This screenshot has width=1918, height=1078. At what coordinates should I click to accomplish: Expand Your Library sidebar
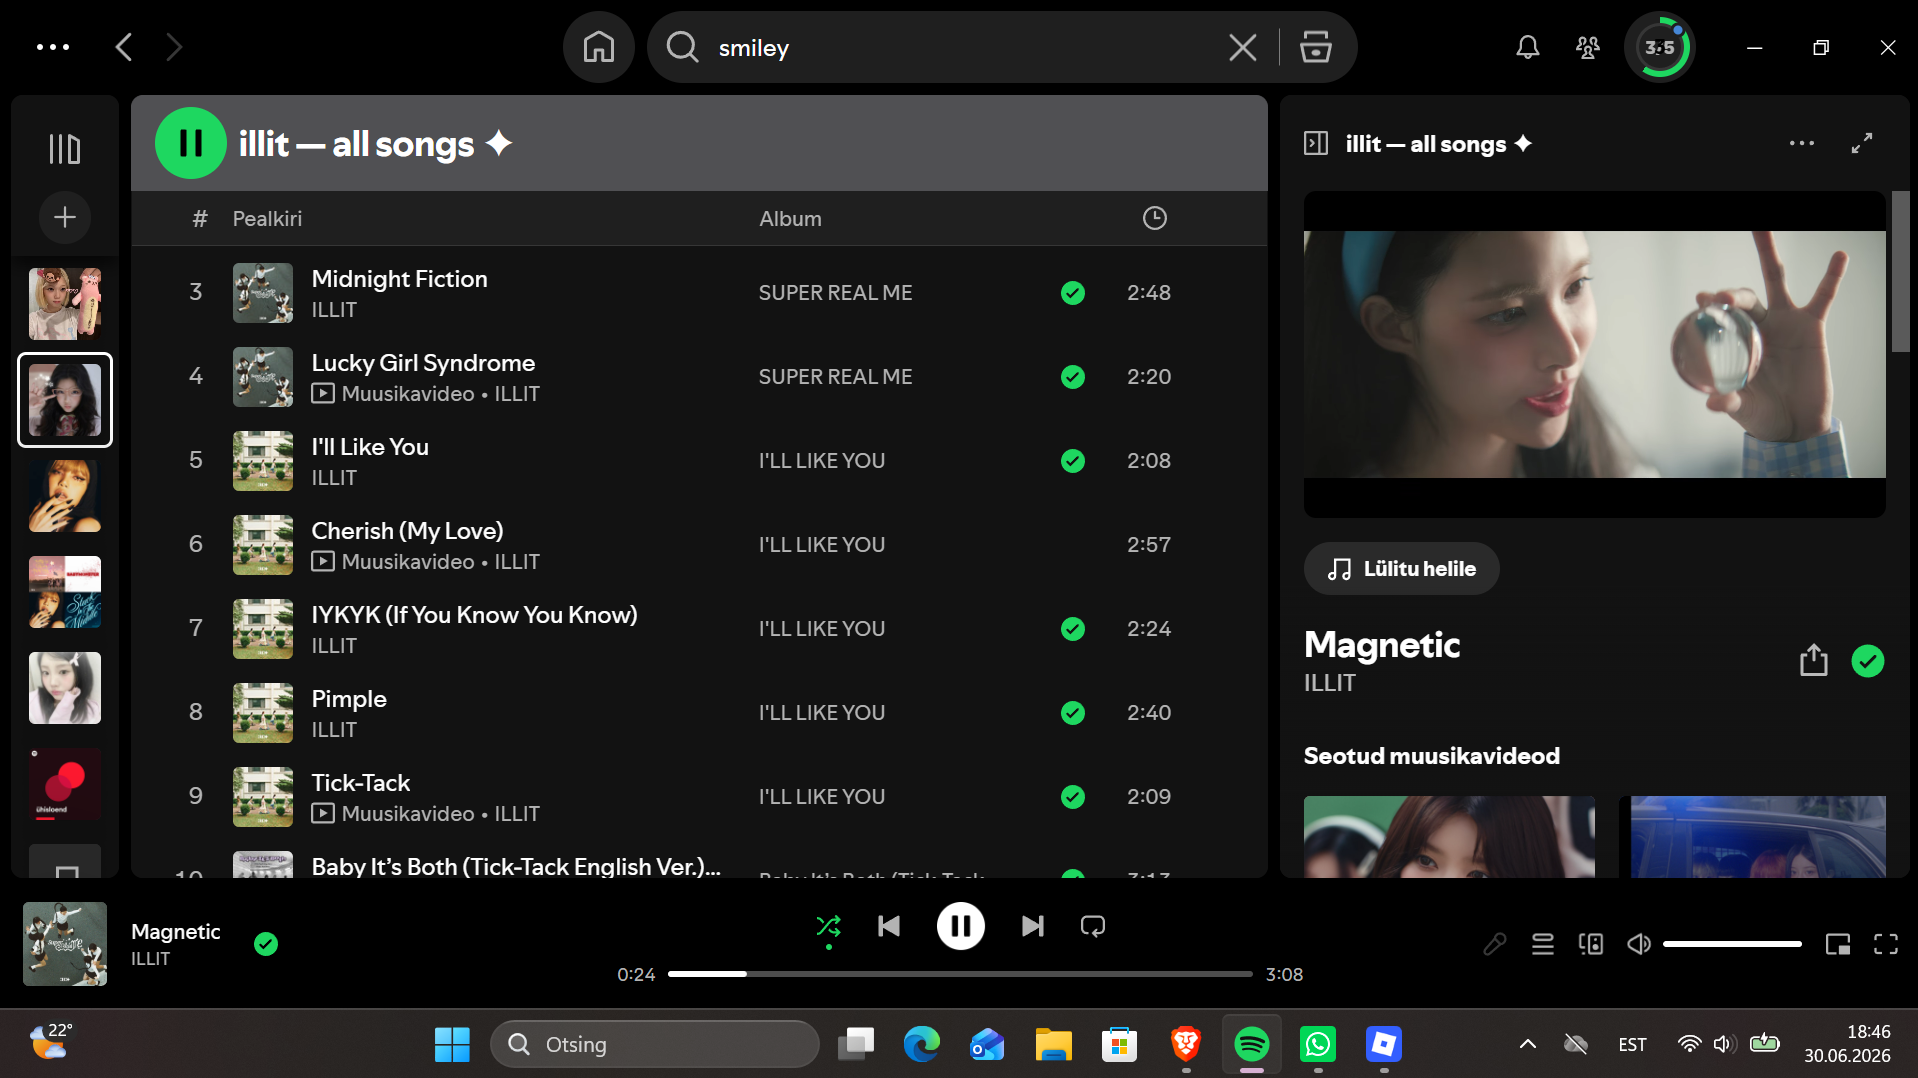65,149
